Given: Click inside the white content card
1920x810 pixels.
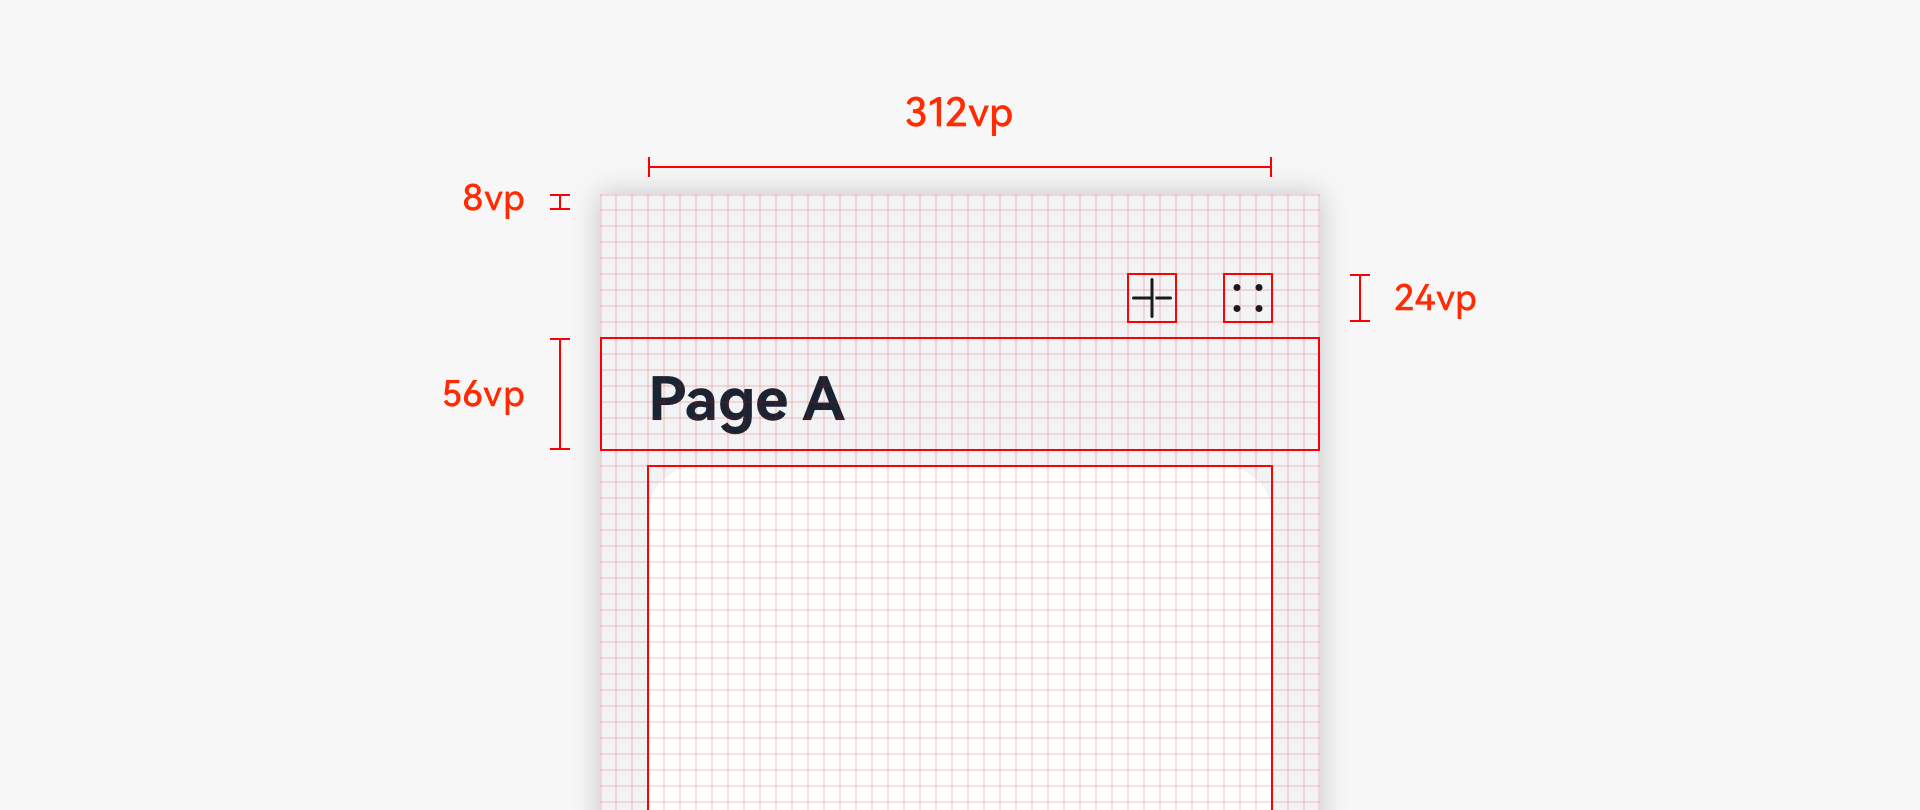Looking at the screenshot, I should point(960,640).
